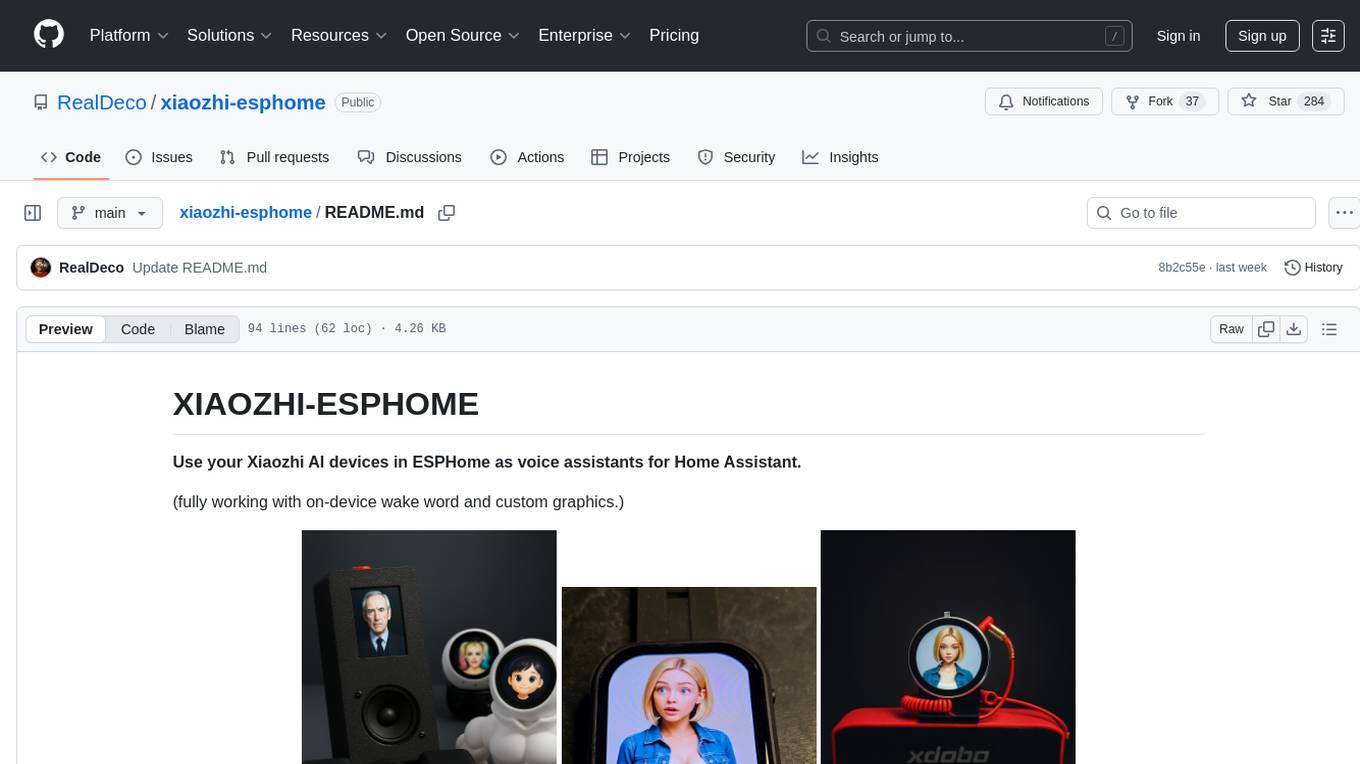Click the XIAOZHI-ESPHOME heading
Image resolution: width=1360 pixels, height=764 pixels.
coord(326,404)
